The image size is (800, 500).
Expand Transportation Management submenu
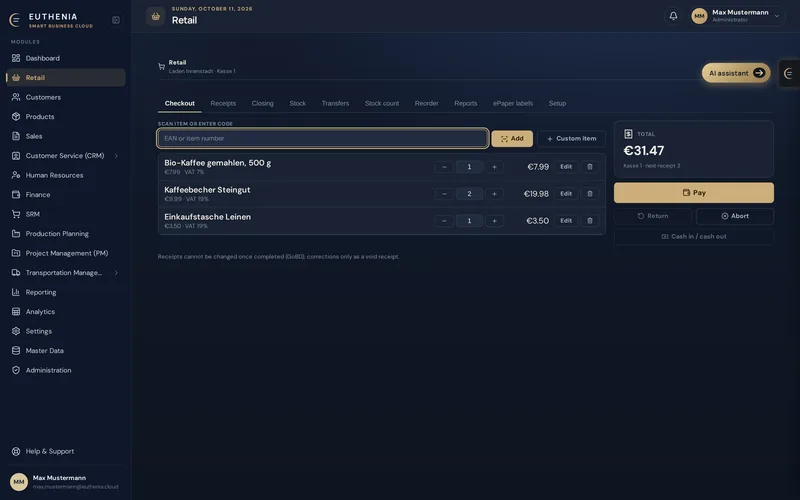click(x=116, y=273)
